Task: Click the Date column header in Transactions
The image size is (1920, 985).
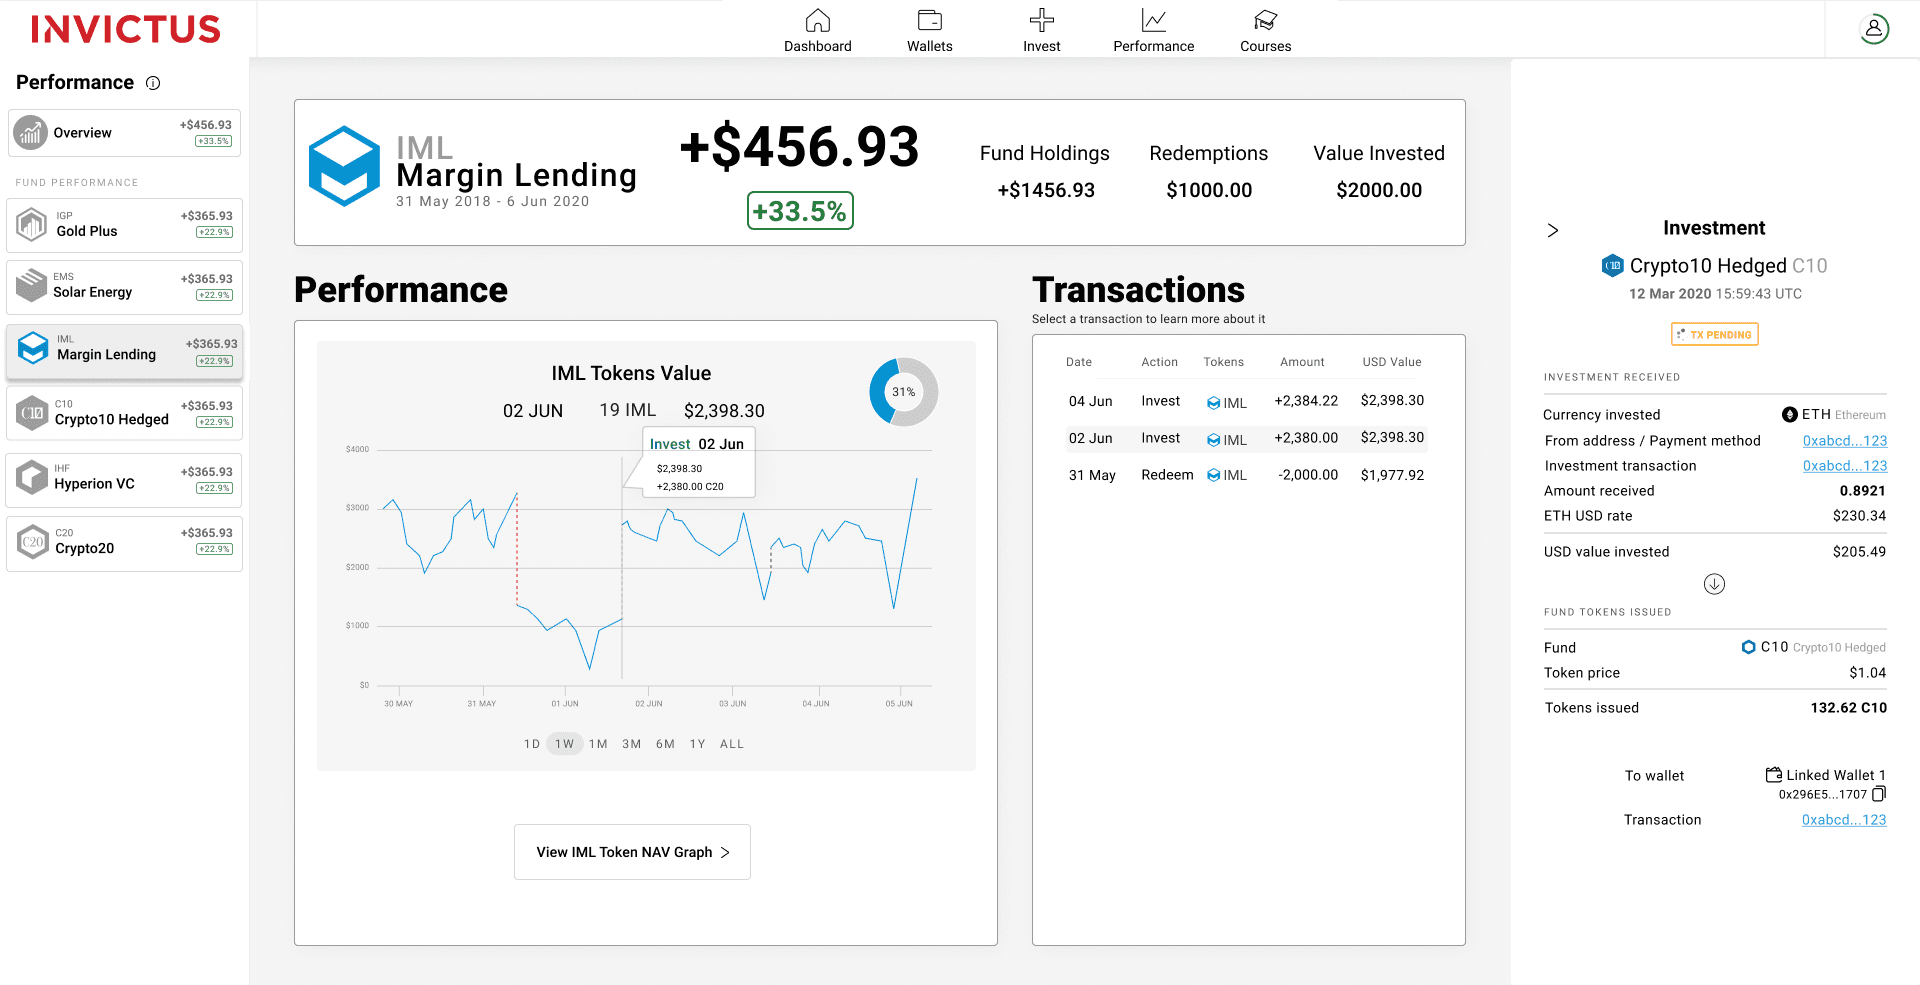Action: point(1079,362)
